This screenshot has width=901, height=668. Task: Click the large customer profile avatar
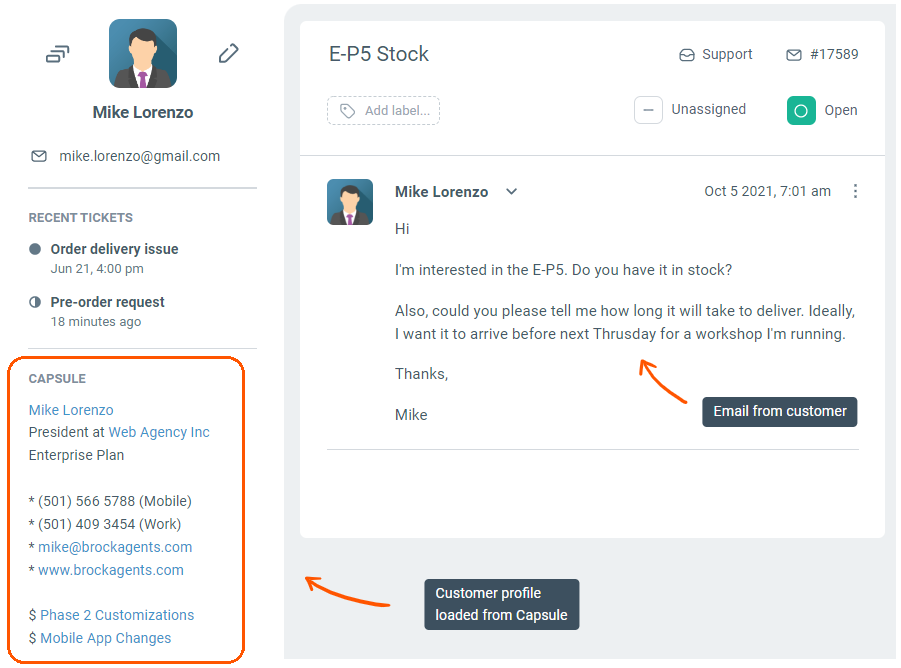coord(143,54)
